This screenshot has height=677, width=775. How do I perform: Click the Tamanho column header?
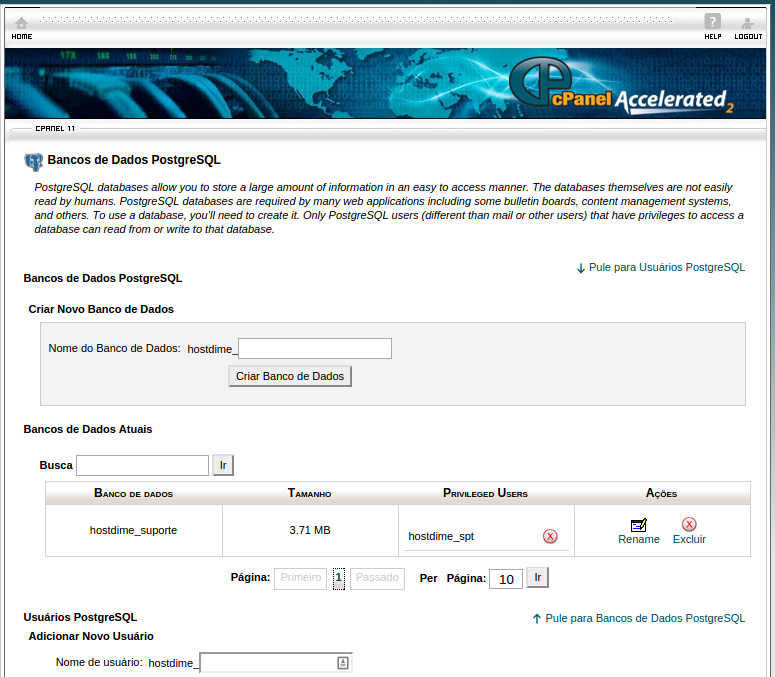310,493
